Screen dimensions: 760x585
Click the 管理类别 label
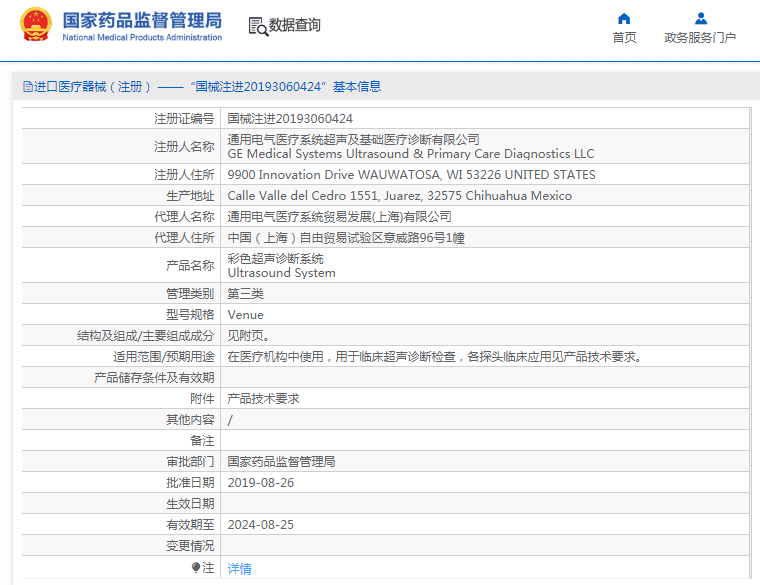190,294
